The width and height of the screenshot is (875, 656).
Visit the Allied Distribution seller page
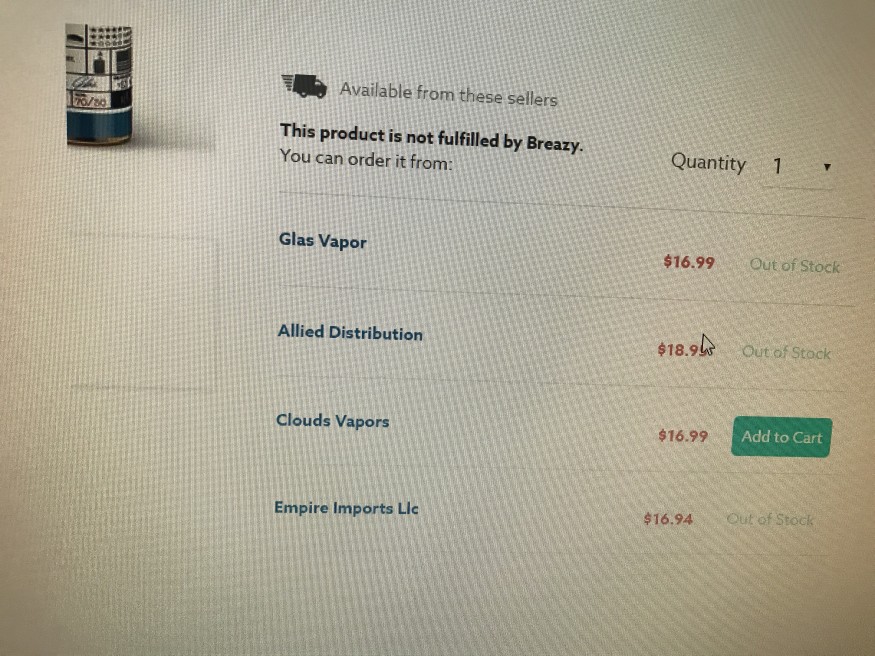(350, 332)
